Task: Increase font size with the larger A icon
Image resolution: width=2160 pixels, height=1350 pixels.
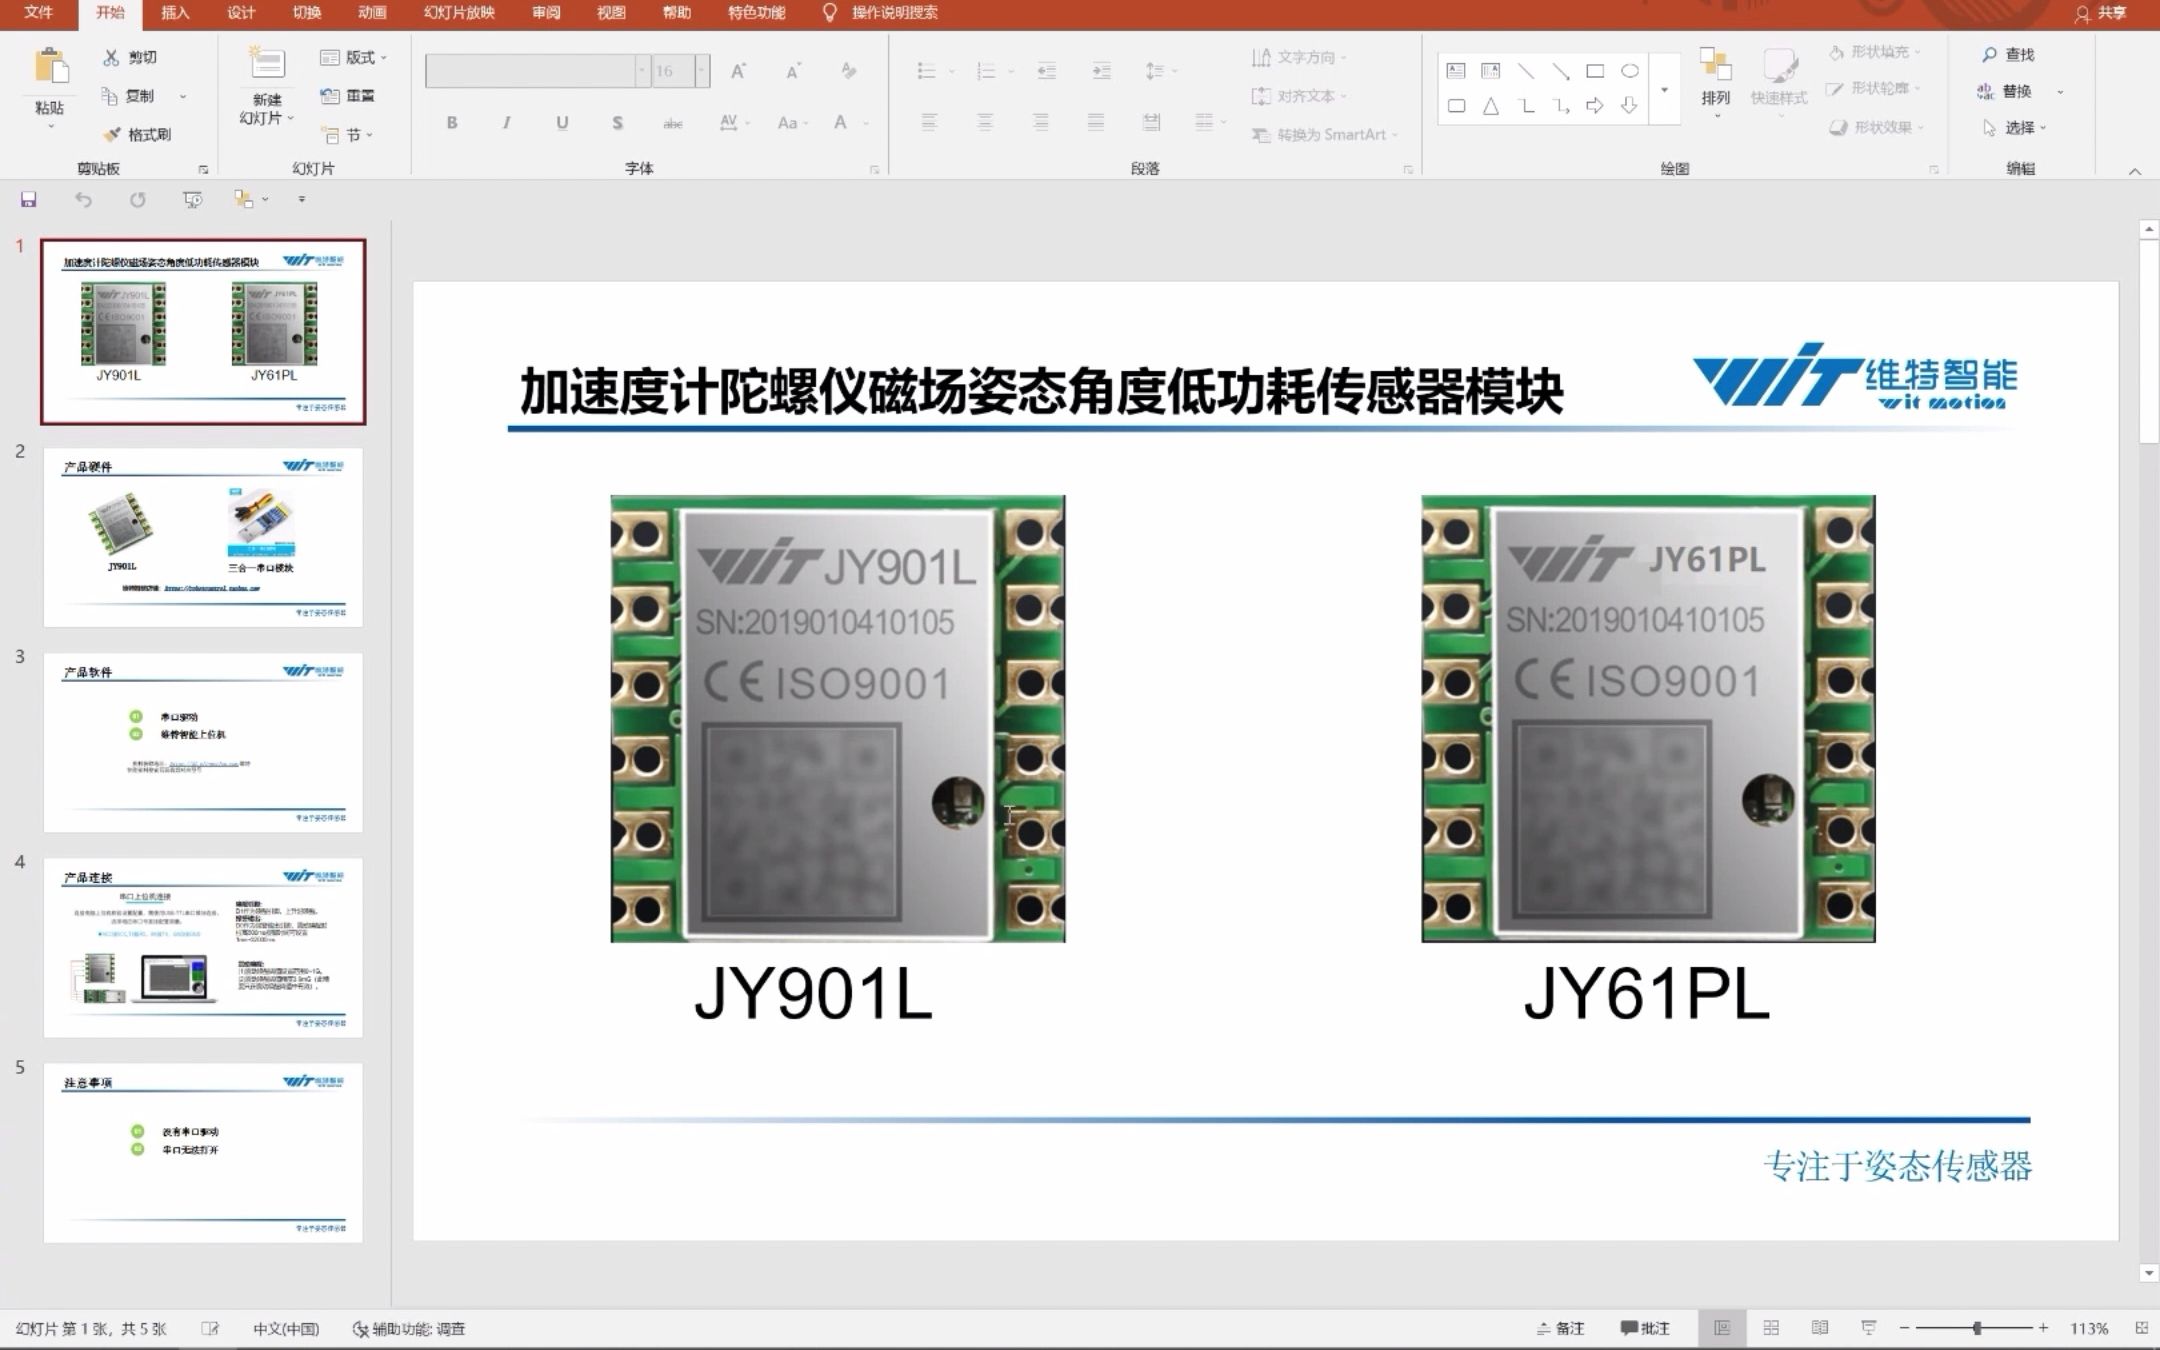Action: (x=738, y=71)
